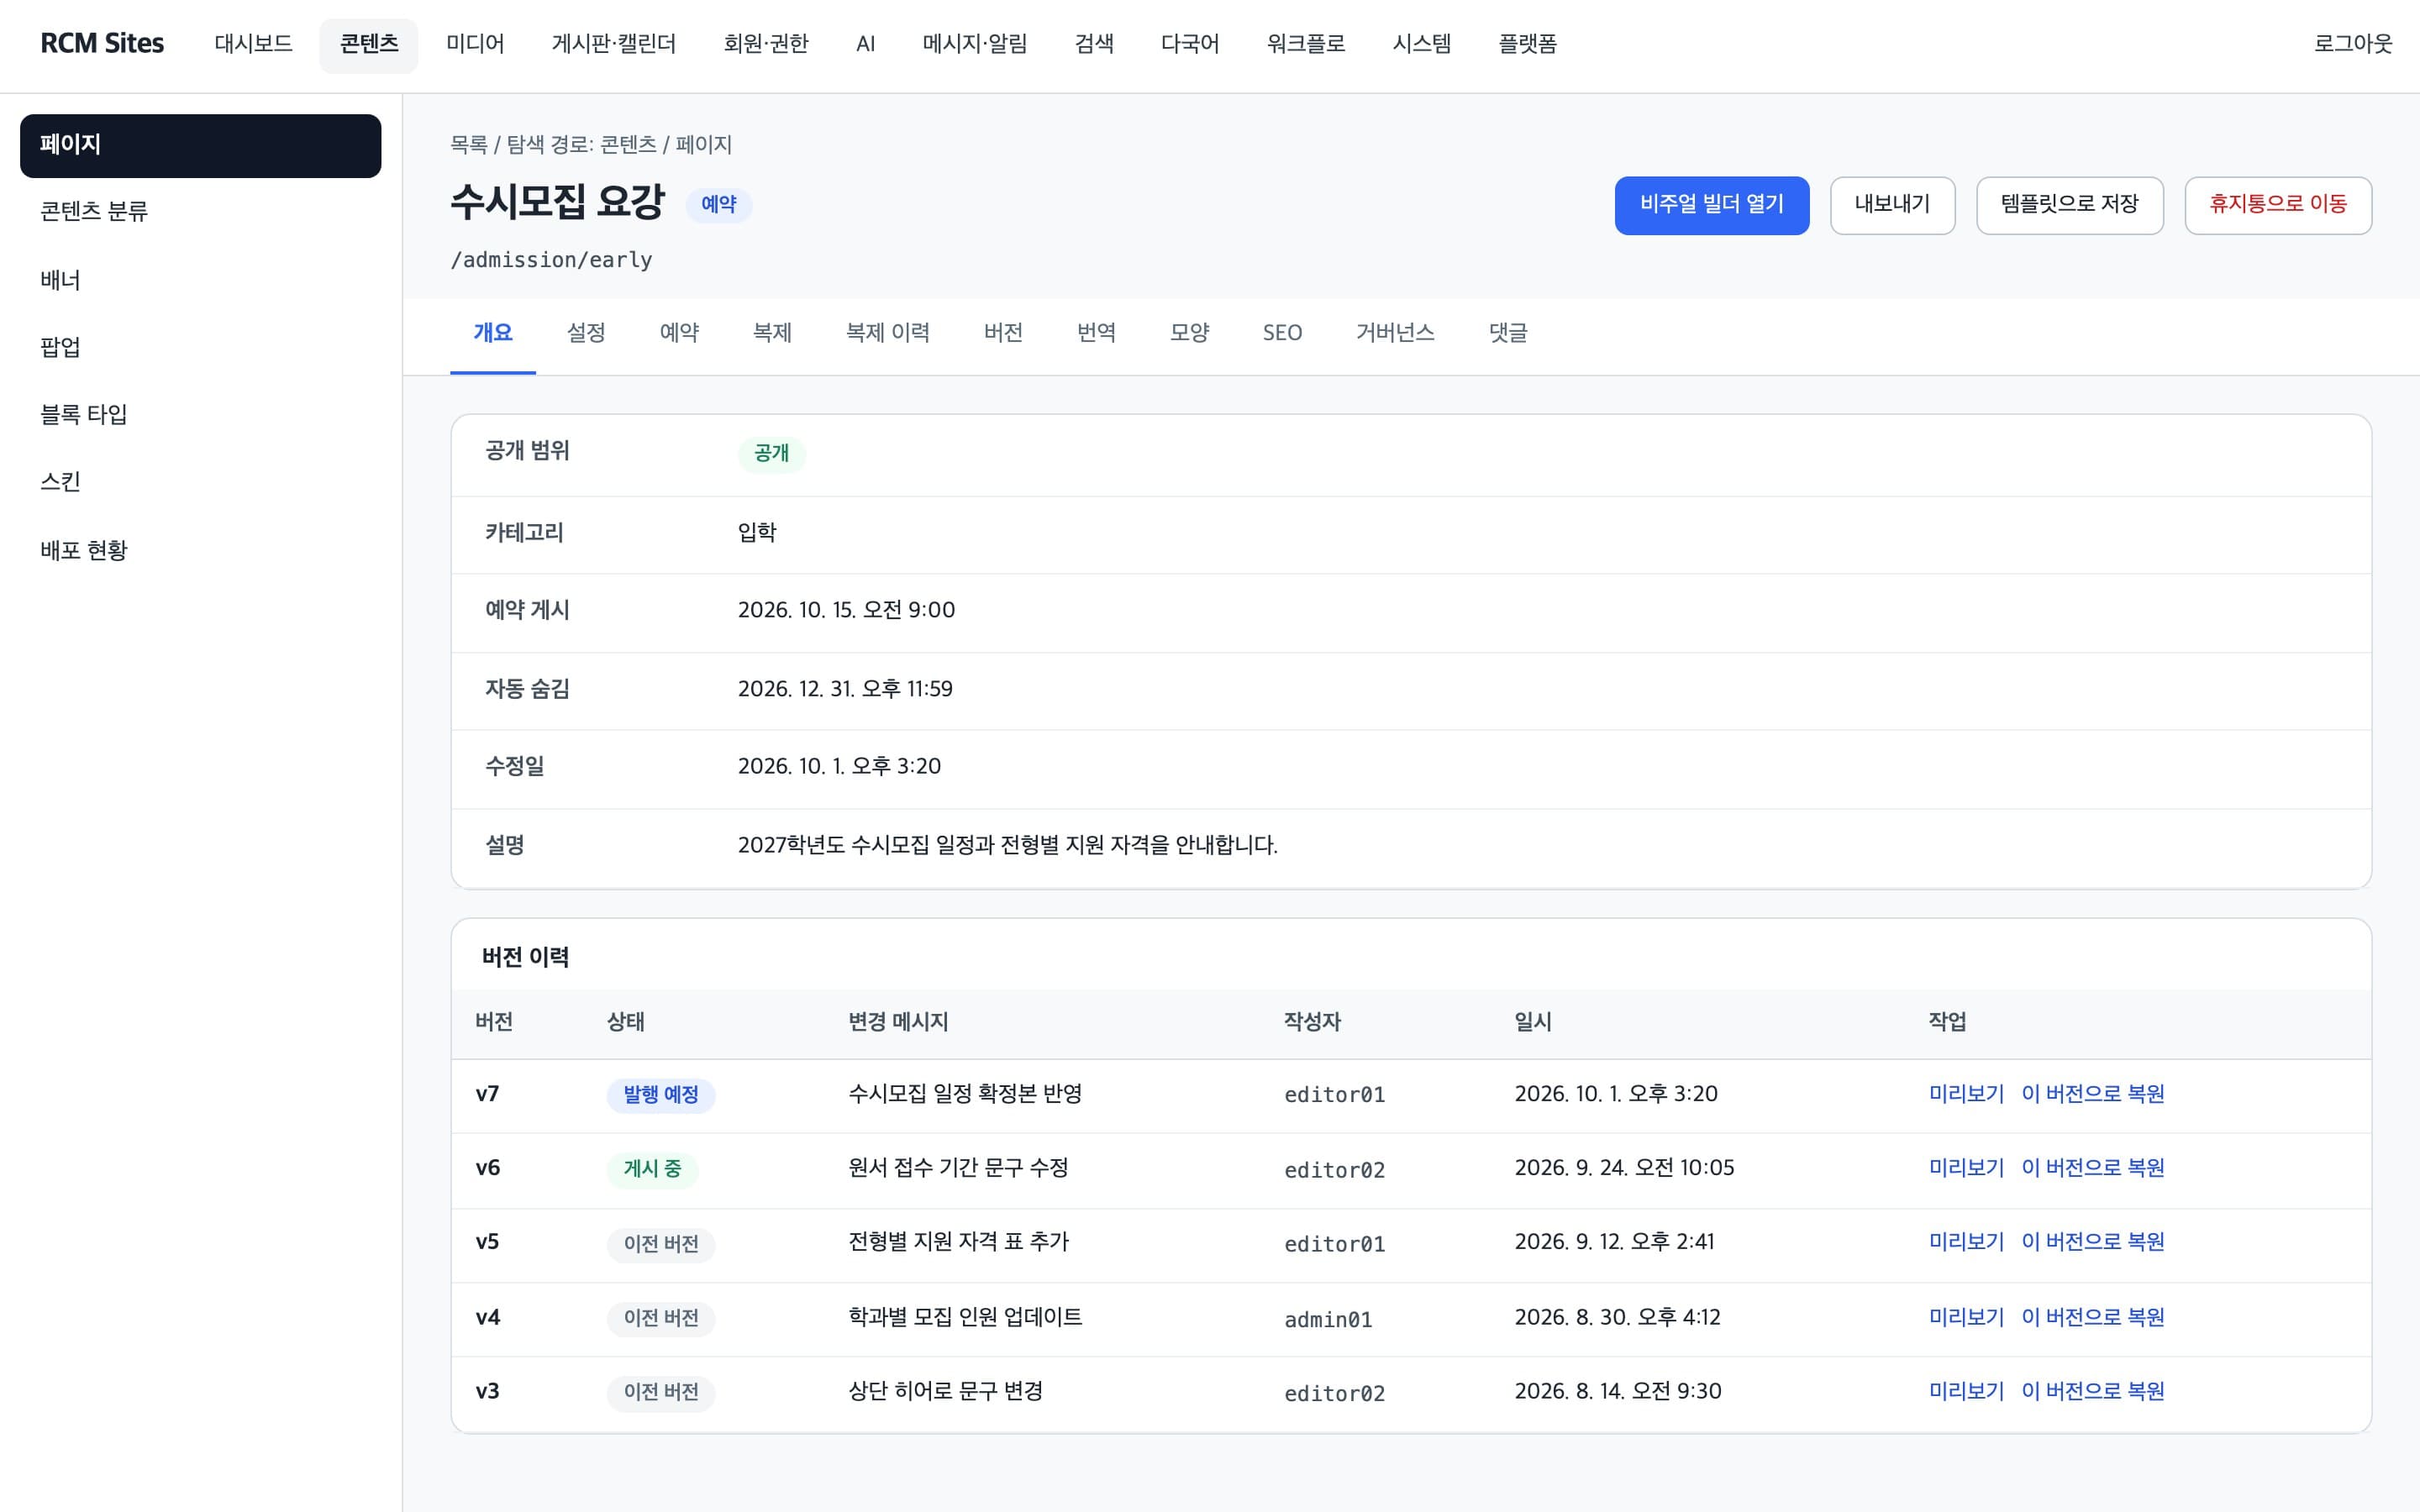Open 게시판·캘린더 menu item
2420x1512 pixels.
[614, 44]
